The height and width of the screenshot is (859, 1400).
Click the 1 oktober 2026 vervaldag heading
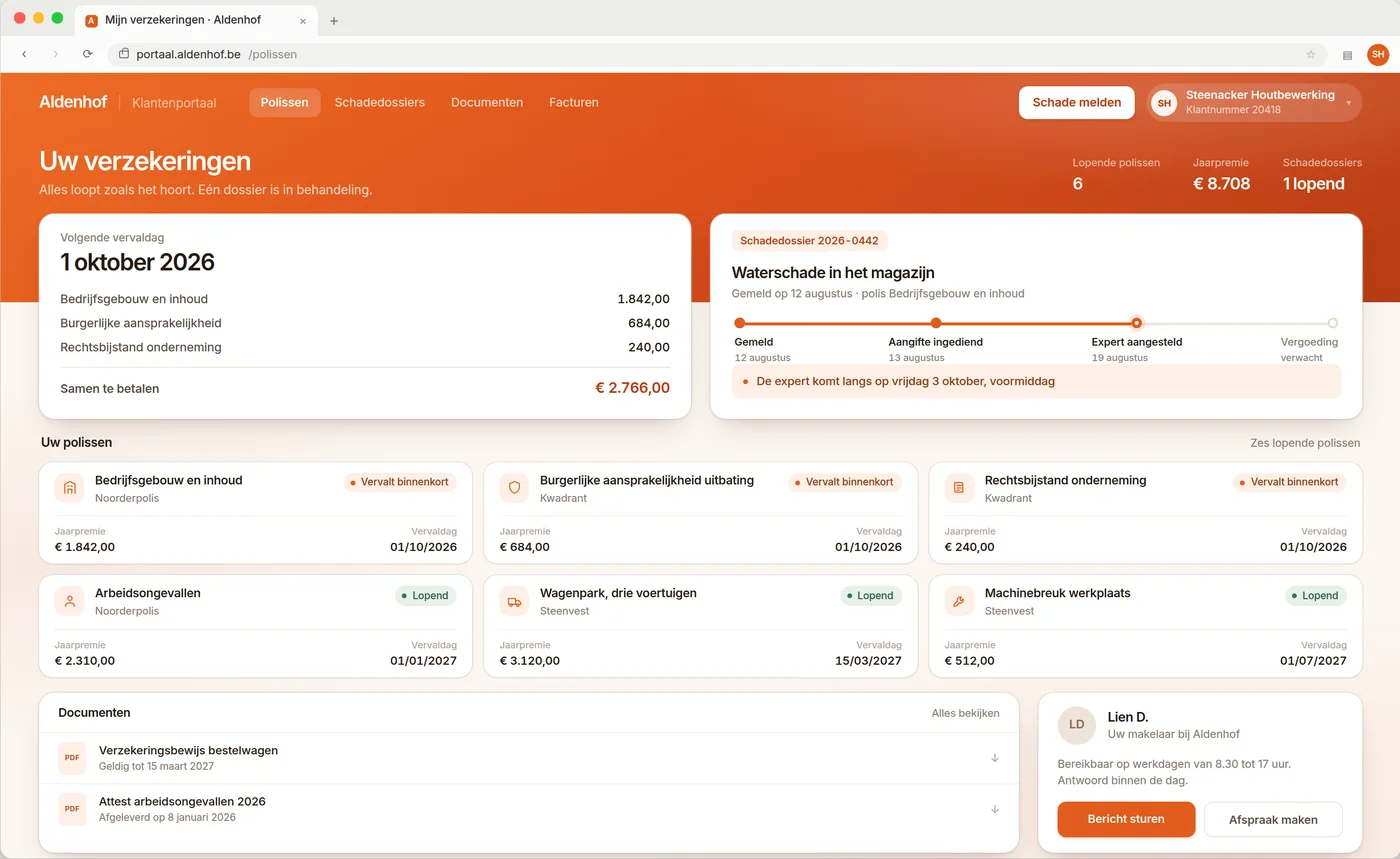tap(138, 262)
